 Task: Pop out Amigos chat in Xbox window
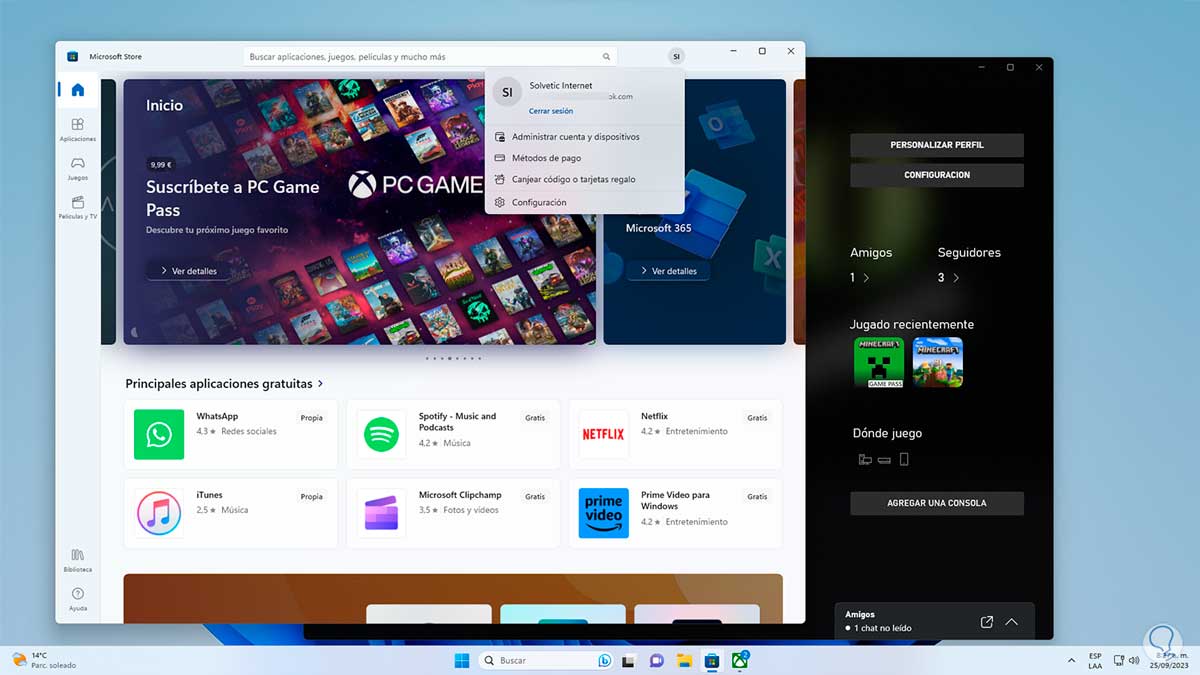coord(987,622)
